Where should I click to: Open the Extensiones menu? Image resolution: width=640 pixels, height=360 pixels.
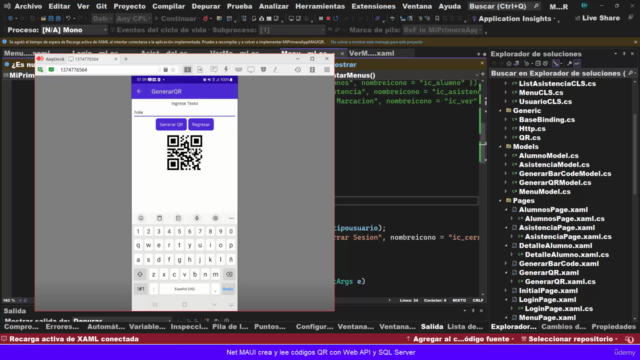[373, 7]
